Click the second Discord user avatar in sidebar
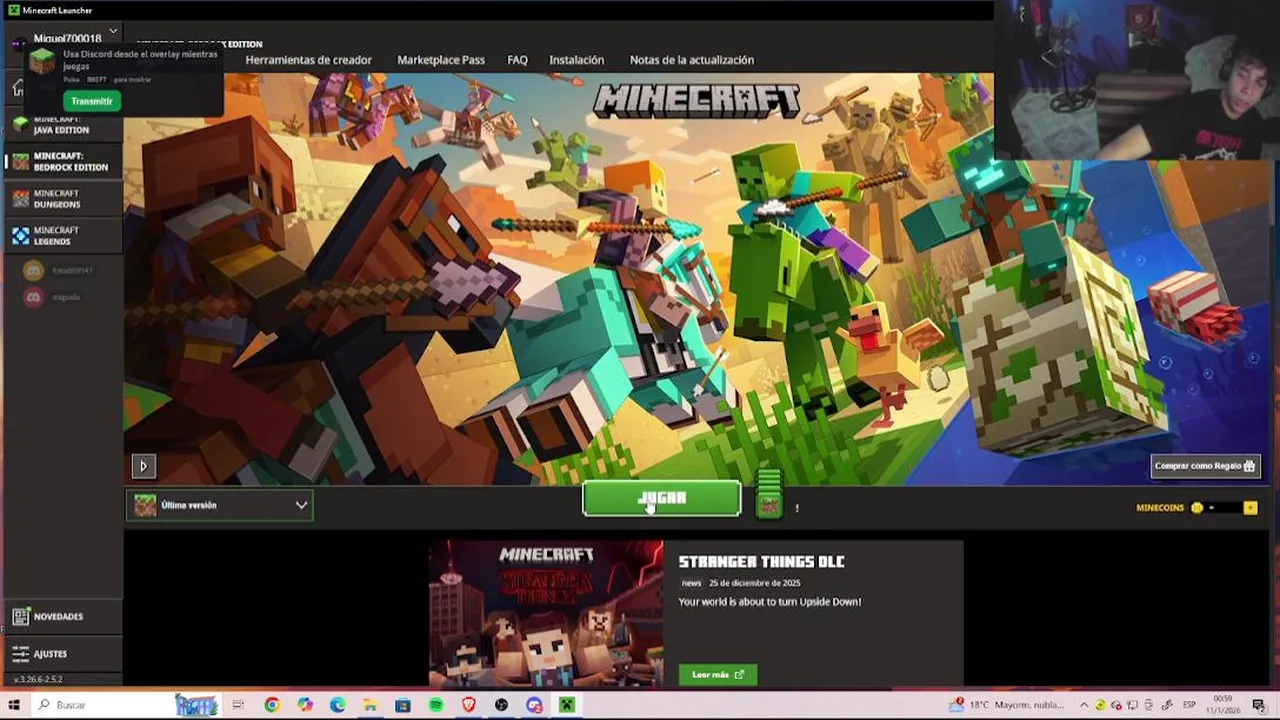This screenshot has height=720, width=1280. click(34, 297)
